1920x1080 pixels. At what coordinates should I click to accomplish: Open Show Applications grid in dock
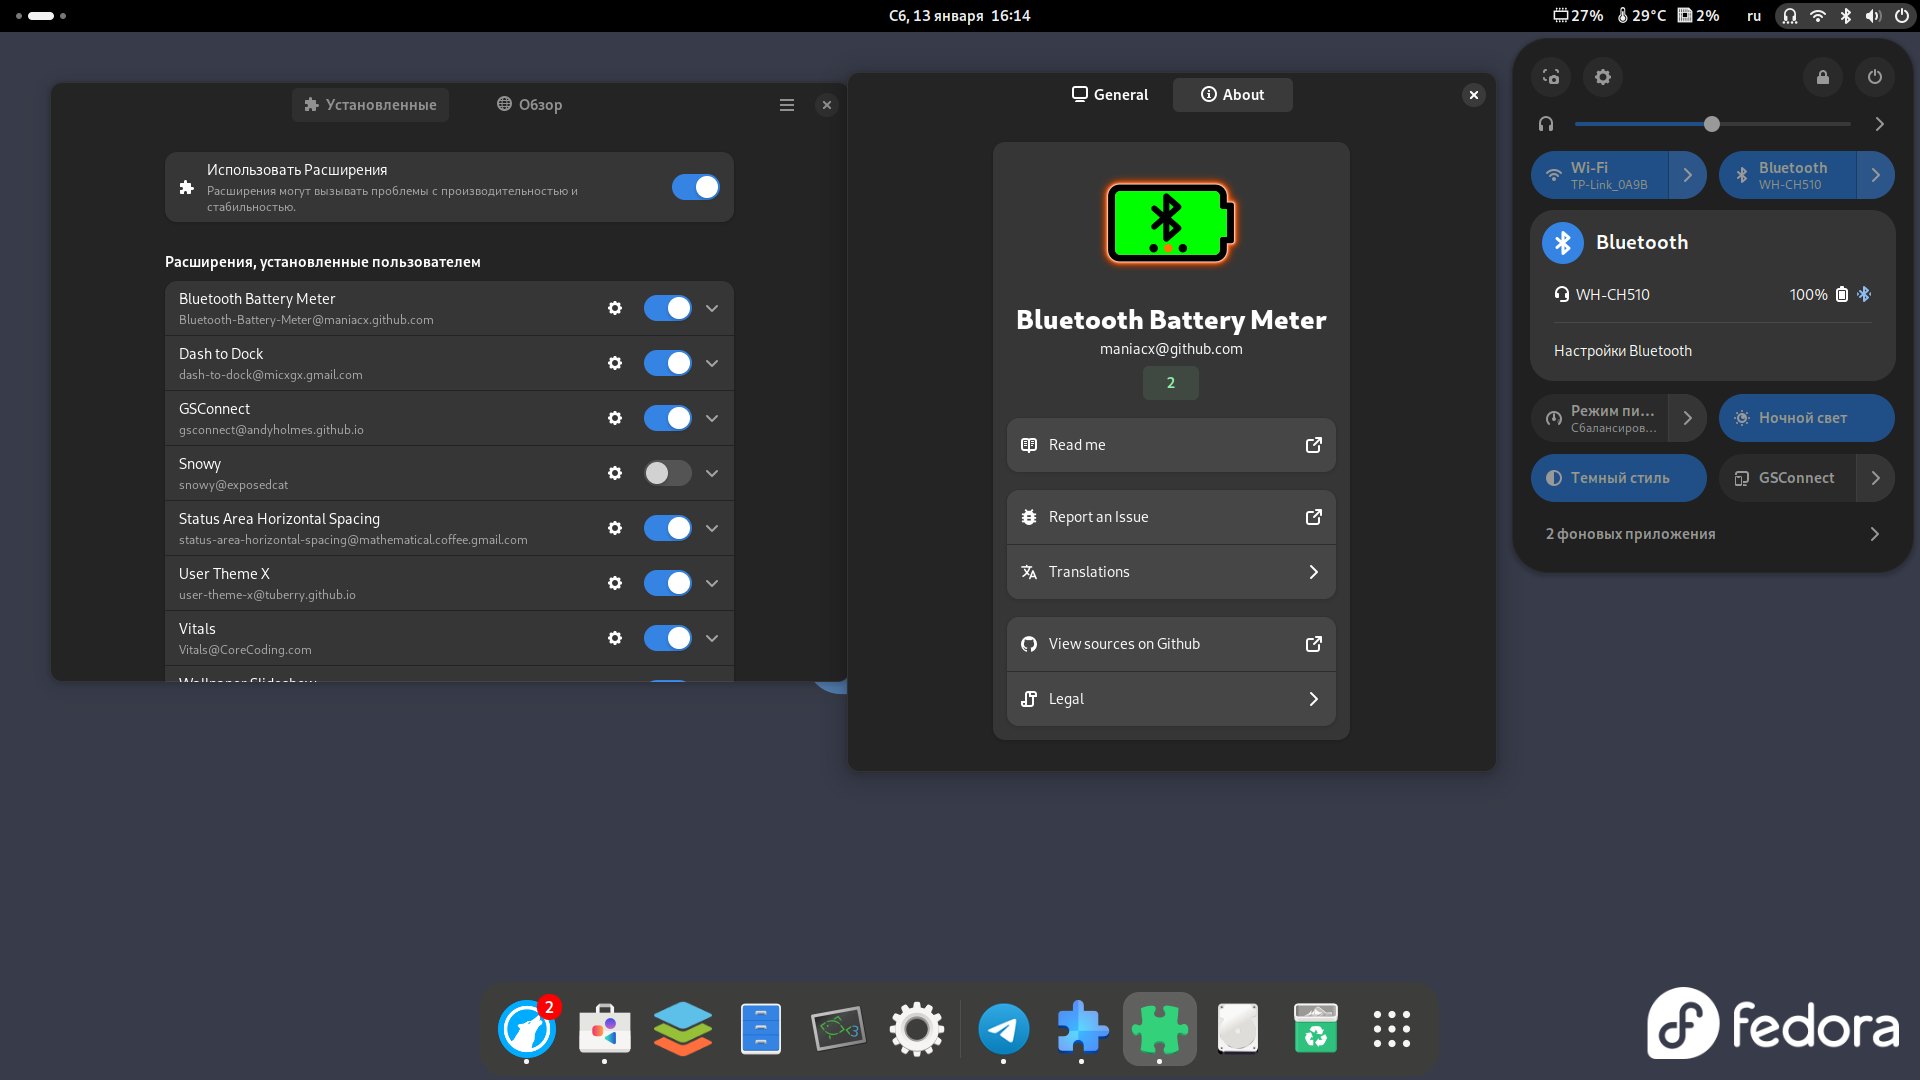coord(1391,1029)
